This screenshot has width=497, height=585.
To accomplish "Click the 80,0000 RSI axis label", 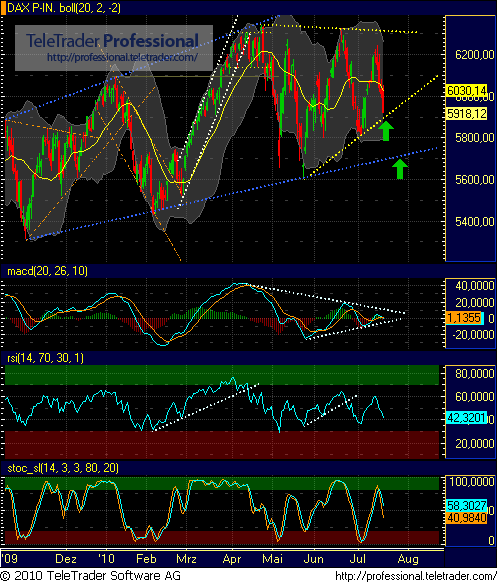I will (475, 374).
